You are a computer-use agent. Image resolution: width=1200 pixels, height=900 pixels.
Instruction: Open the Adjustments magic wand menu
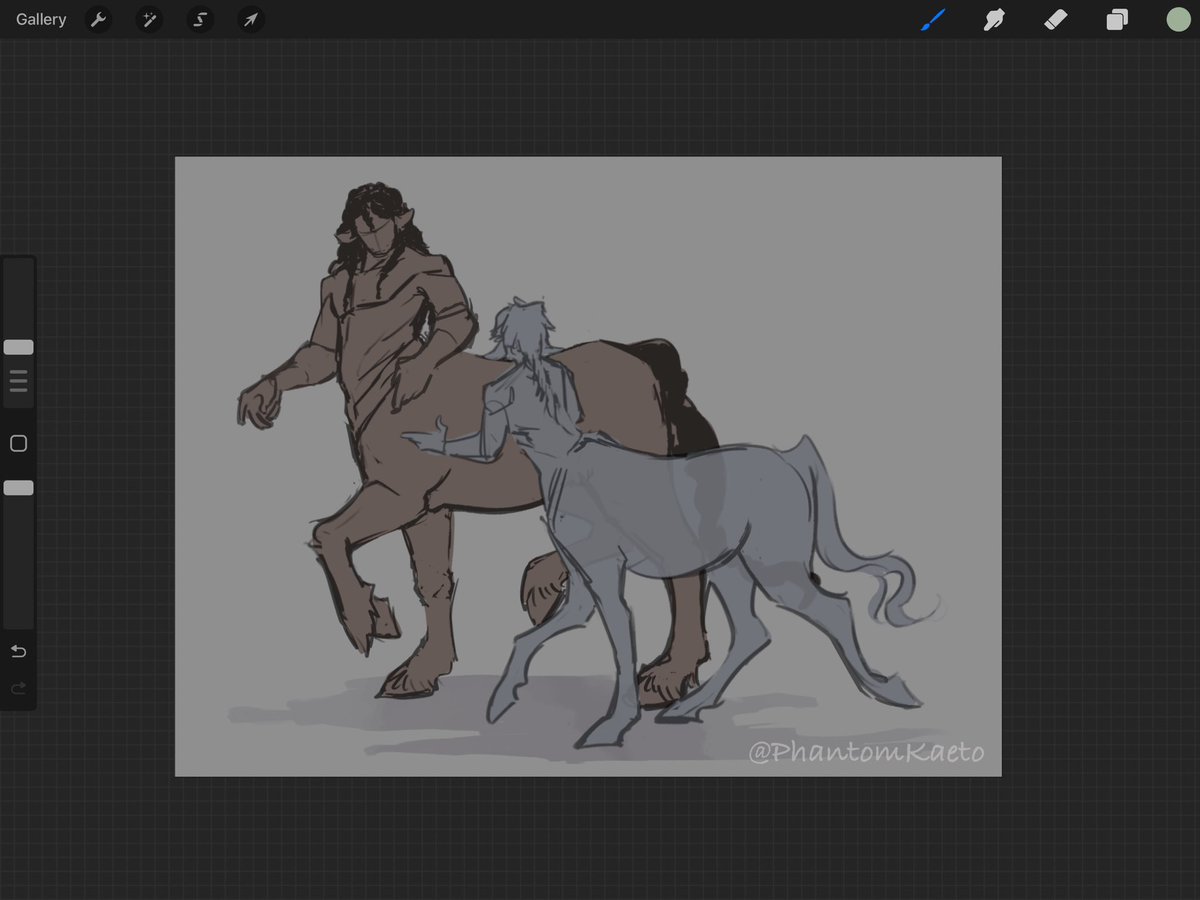click(149, 19)
